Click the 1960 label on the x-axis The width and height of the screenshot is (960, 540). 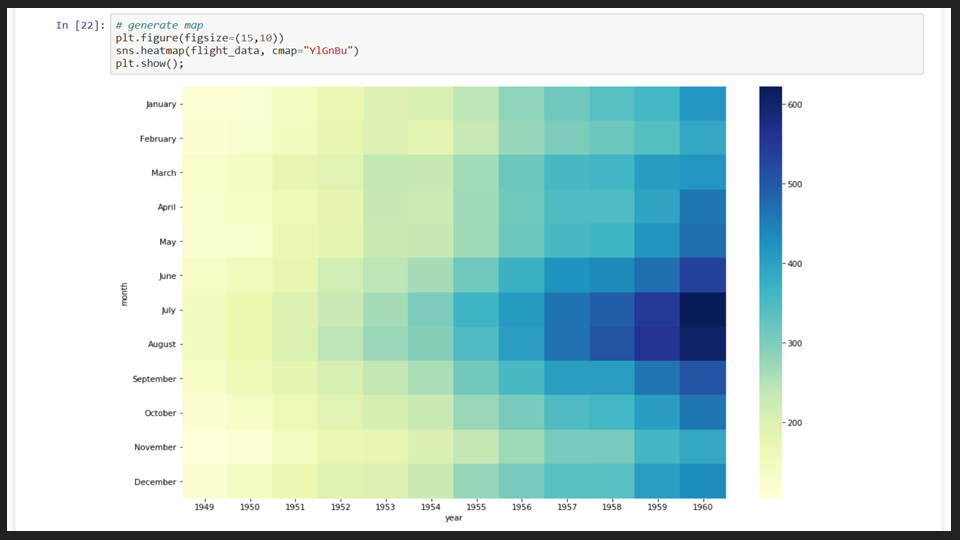703,507
